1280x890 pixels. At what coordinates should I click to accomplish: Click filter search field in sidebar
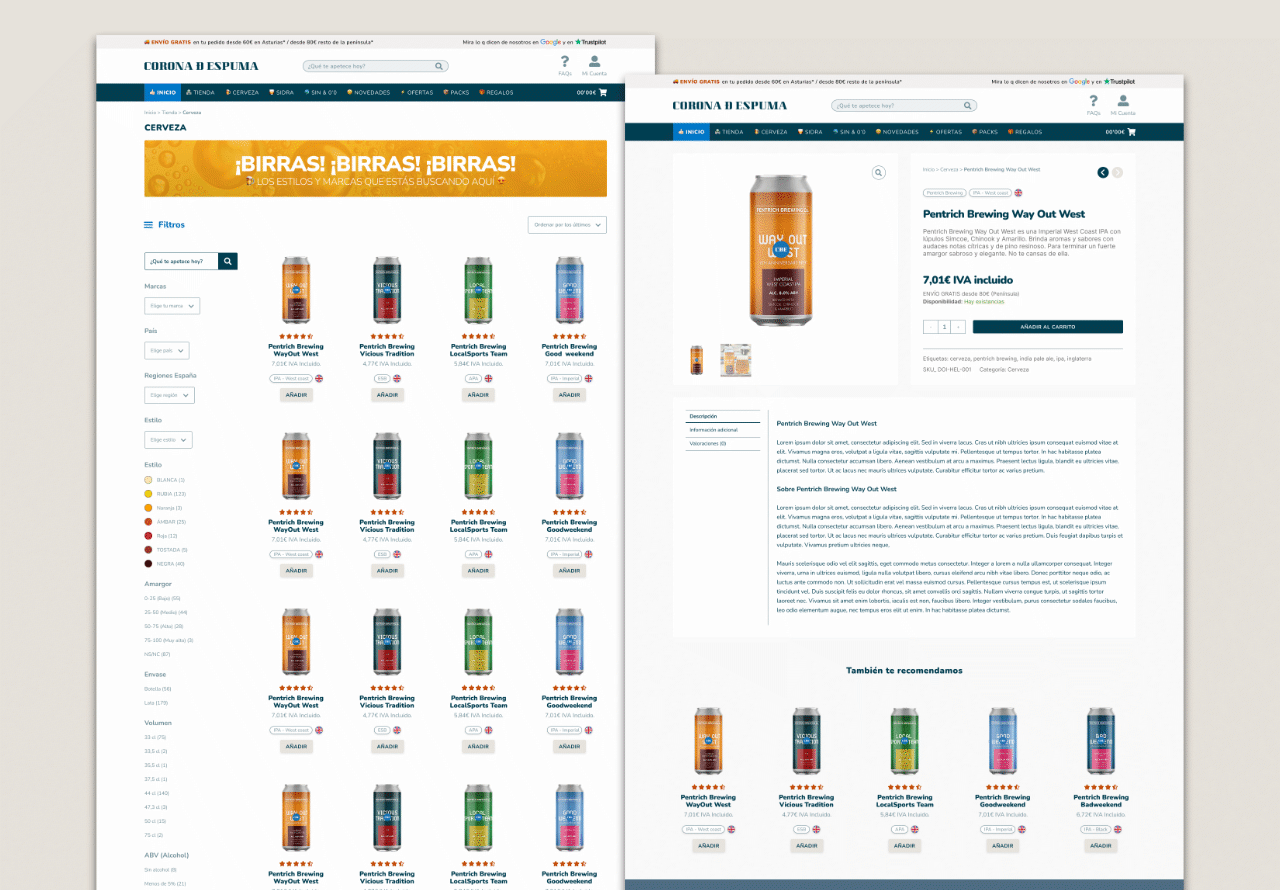[x=182, y=261]
